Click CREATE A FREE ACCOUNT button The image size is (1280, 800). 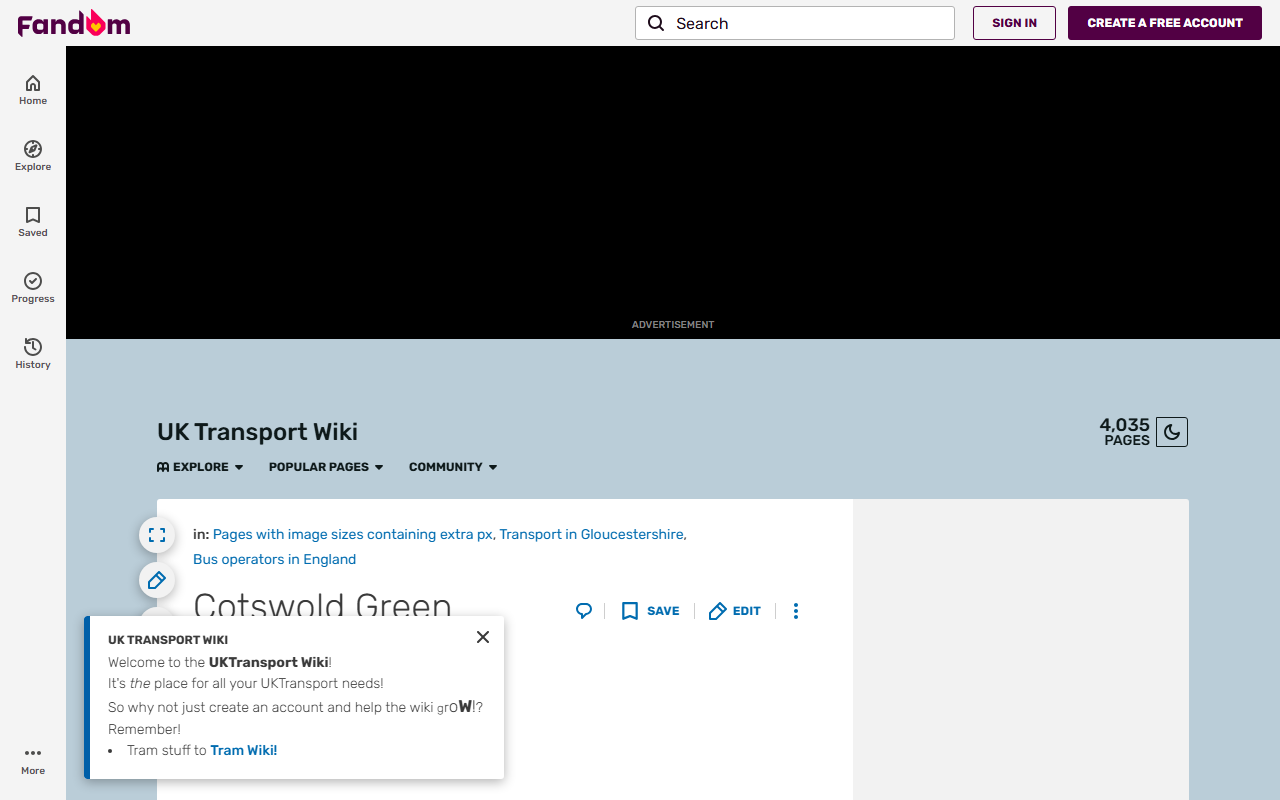pyautogui.click(x=1165, y=23)
